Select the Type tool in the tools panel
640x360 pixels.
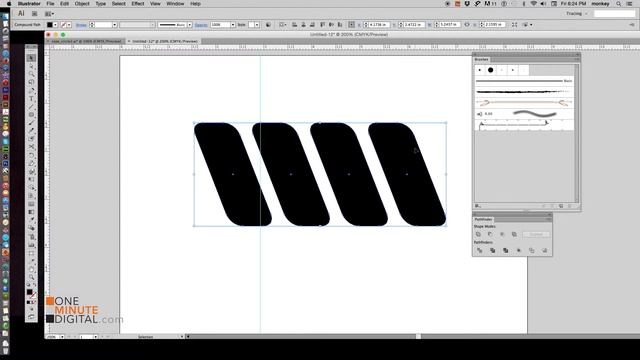tap(31, 99)
